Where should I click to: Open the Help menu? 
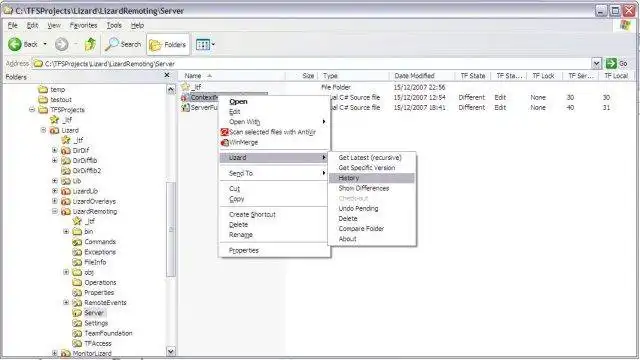click(x=137, y=25)
